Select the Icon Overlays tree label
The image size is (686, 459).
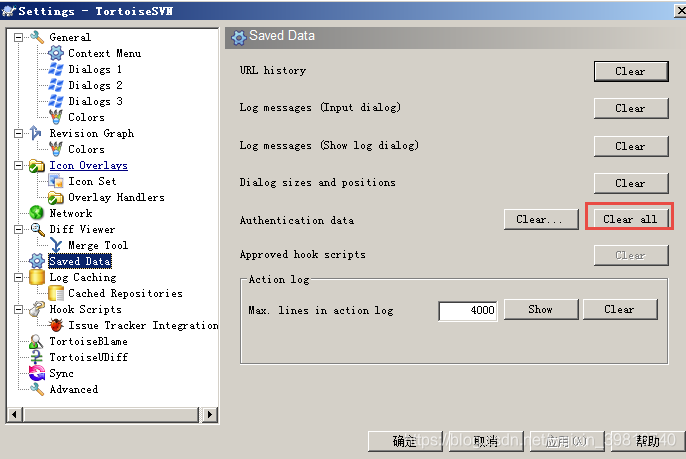[88, 165]
